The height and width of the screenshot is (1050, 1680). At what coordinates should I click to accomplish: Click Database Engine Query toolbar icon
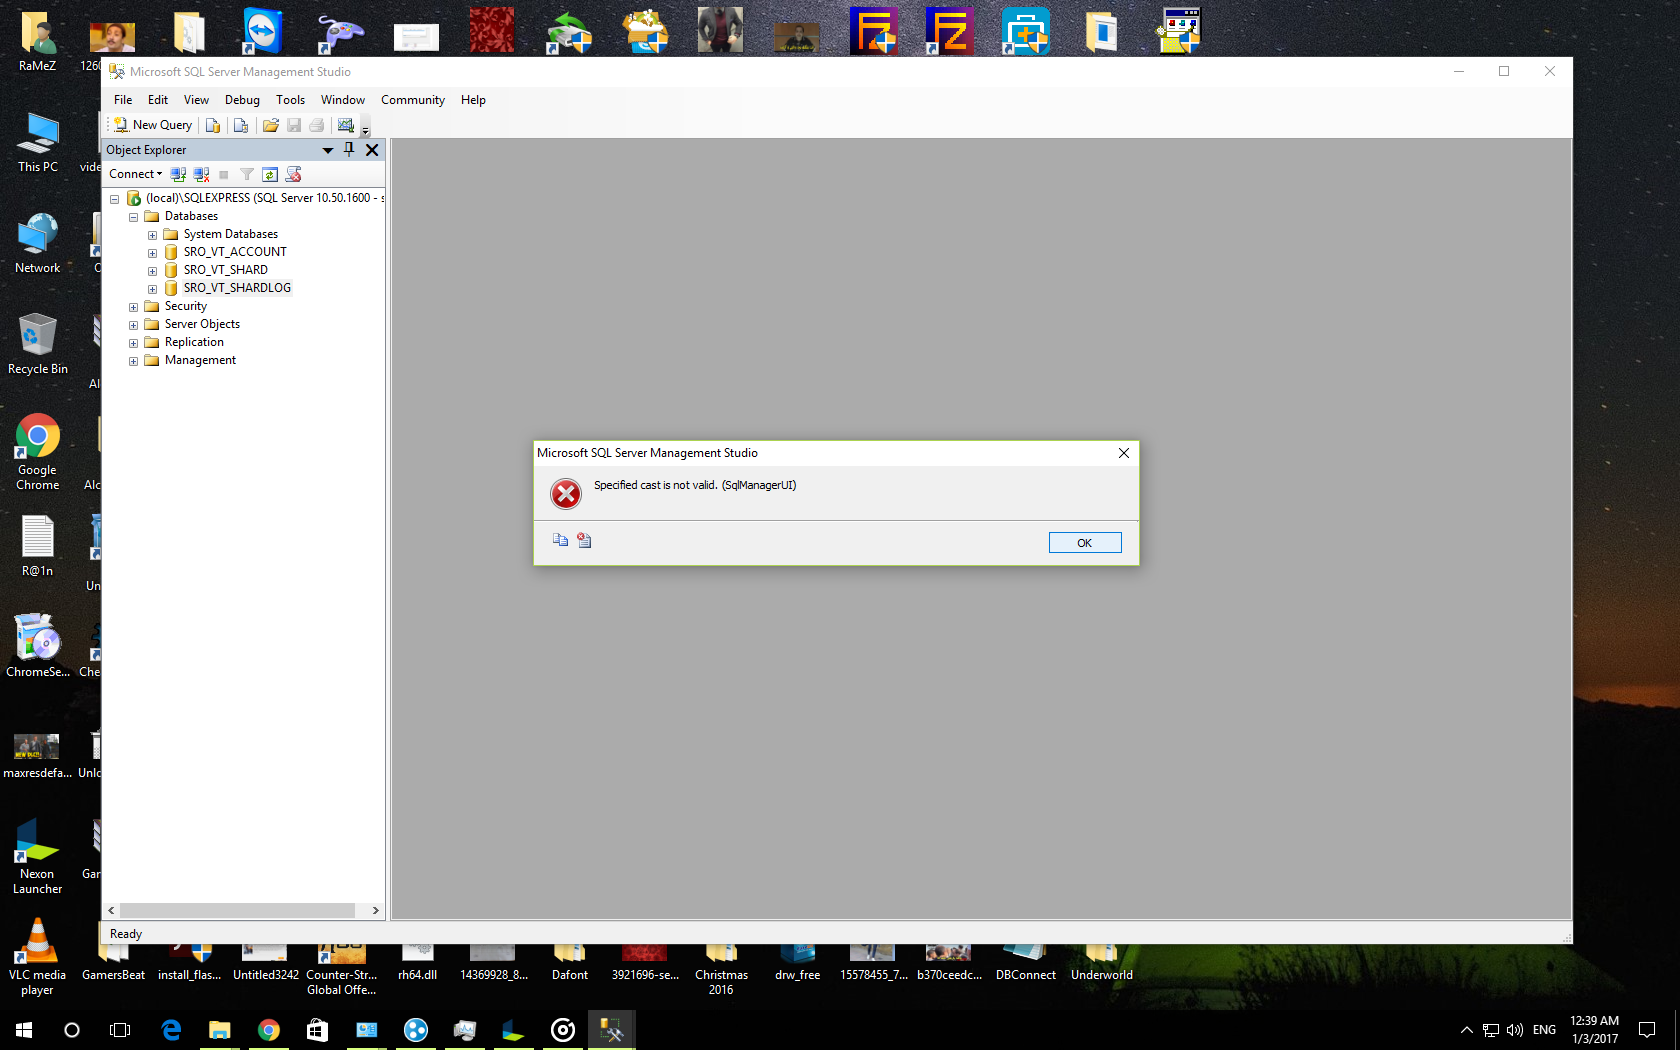[212, 125]
